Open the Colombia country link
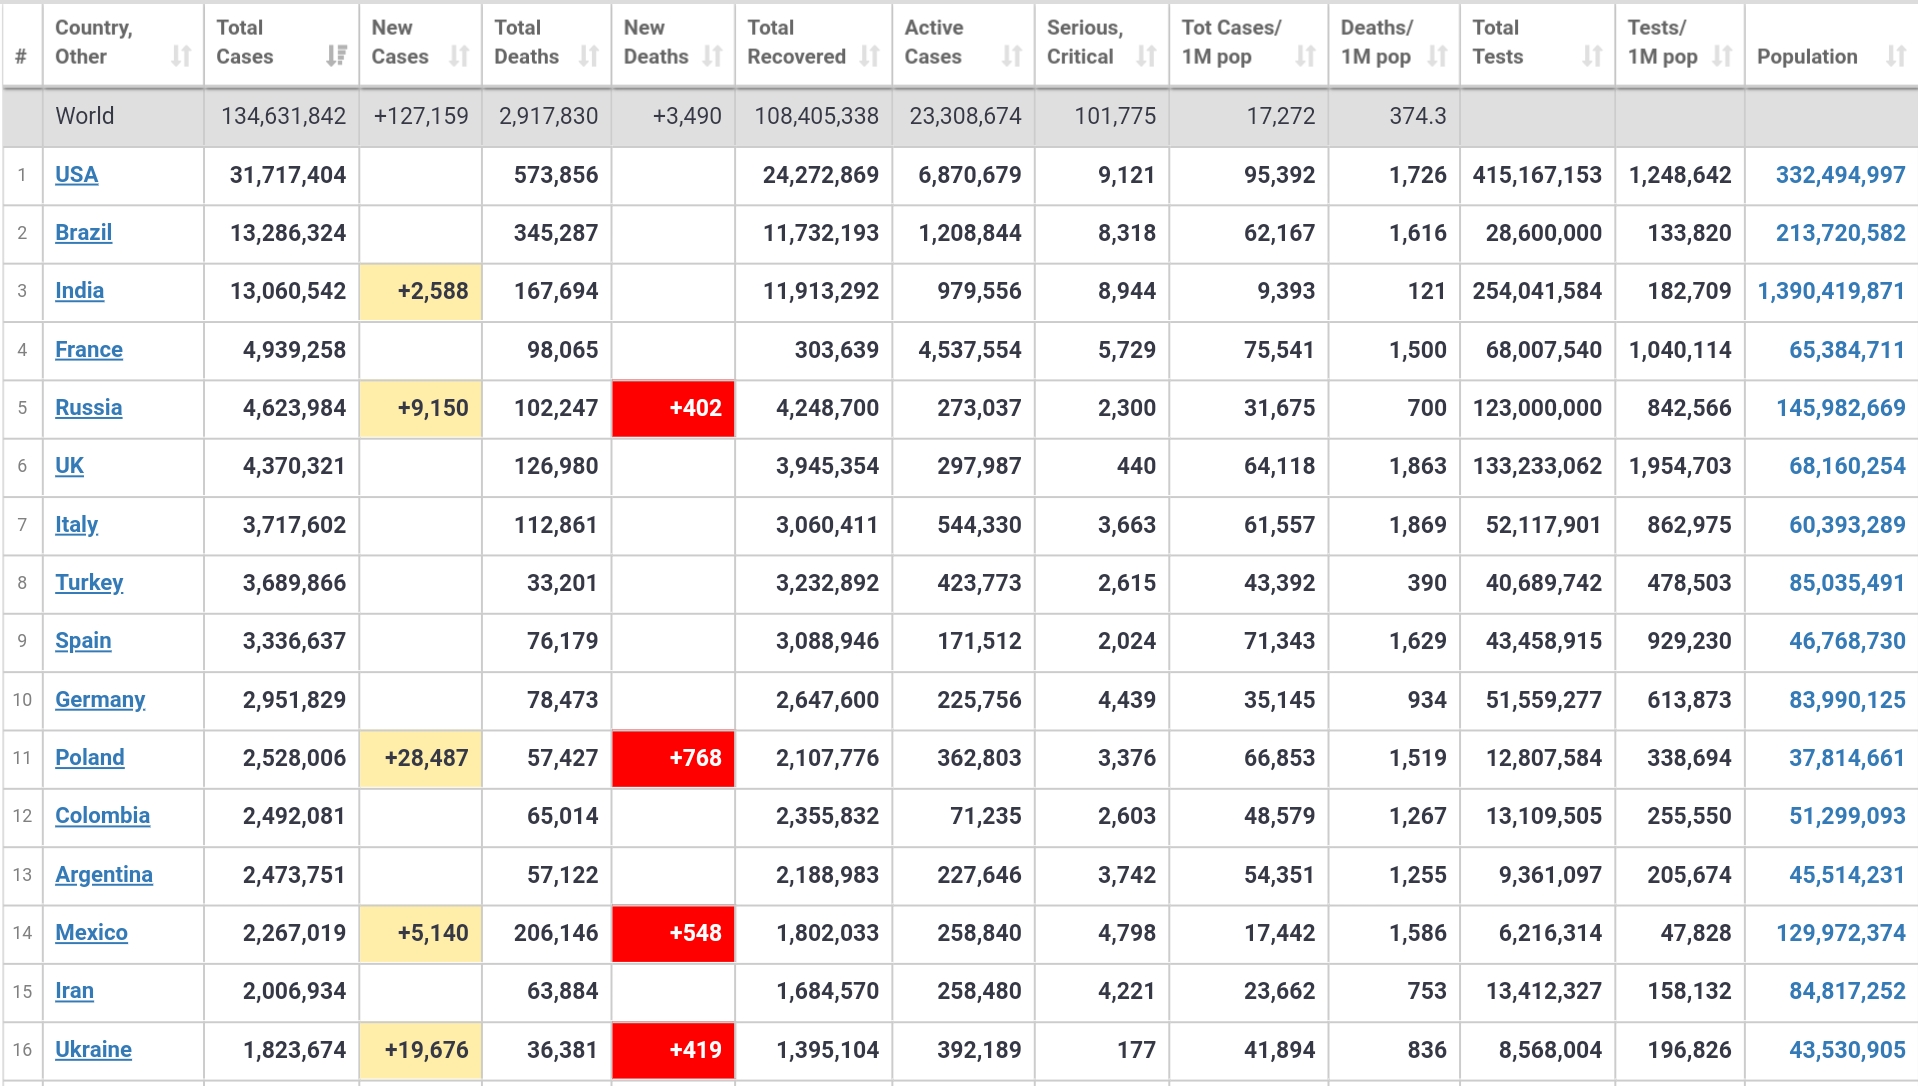This screenshot has width=1918, height=1086. pos(102,816)
